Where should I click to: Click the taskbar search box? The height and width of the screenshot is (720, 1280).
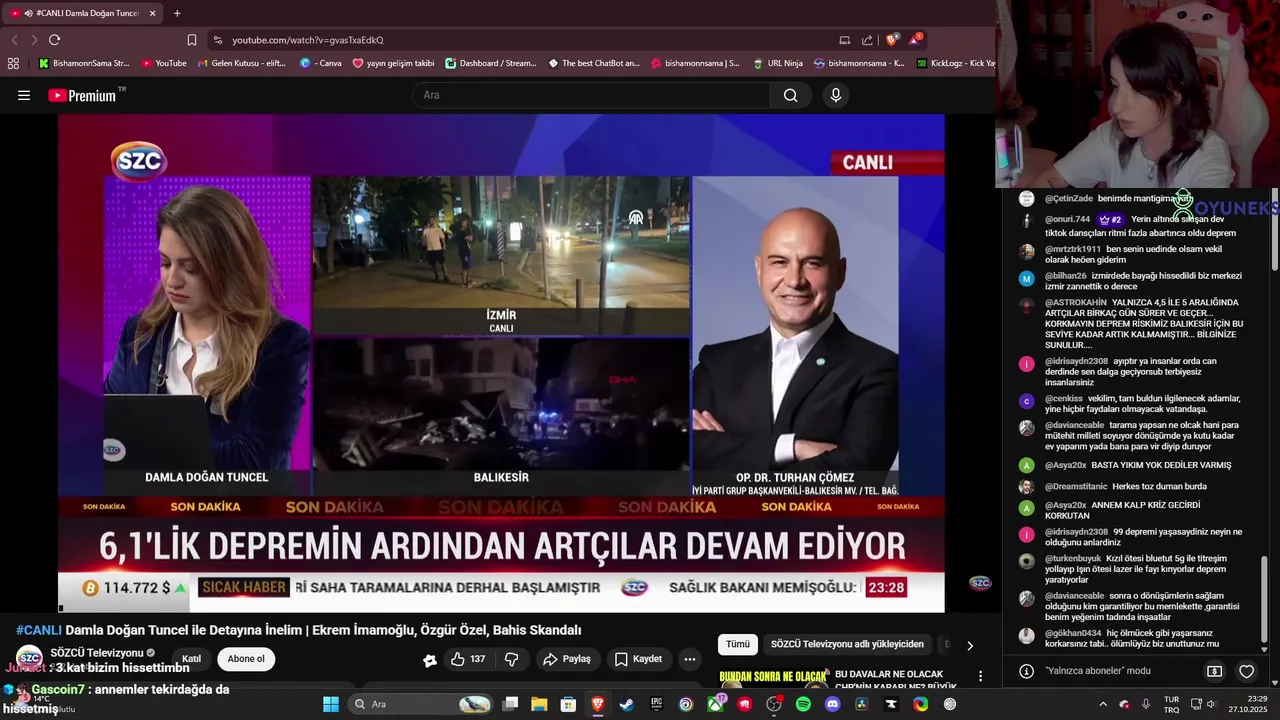point(421,704)
